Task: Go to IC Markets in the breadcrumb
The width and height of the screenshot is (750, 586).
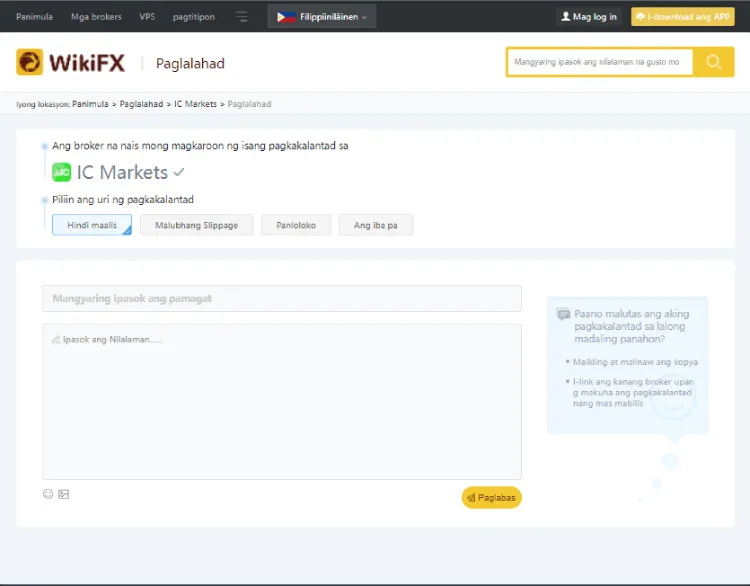Action: pyautogui.click(x=195, y=104)
